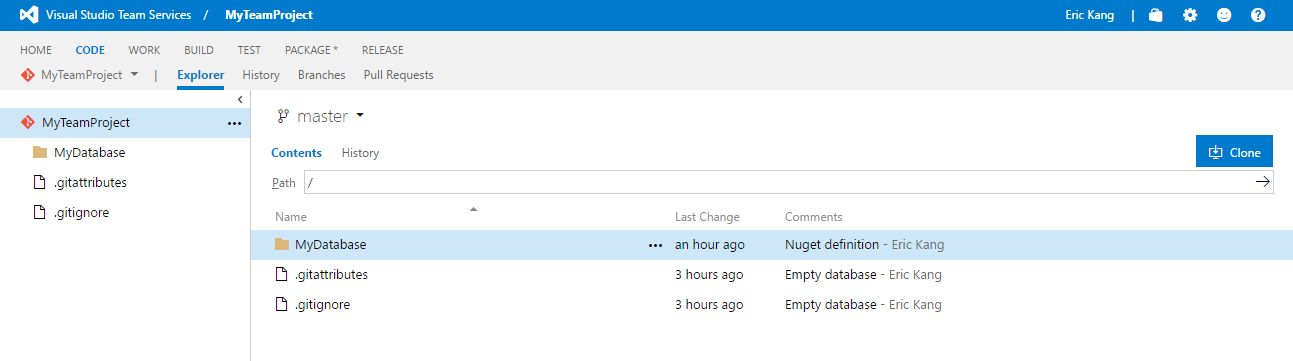The height and width of the screenshot is (361, 1293).
Task: Go to the CODE hub
Action: point(90,50)
